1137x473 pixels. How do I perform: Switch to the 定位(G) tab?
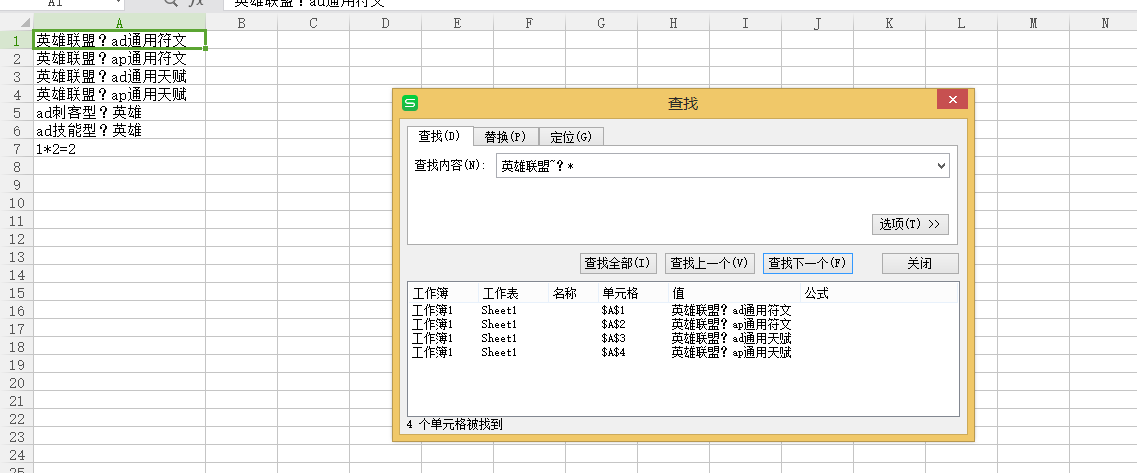571,136
